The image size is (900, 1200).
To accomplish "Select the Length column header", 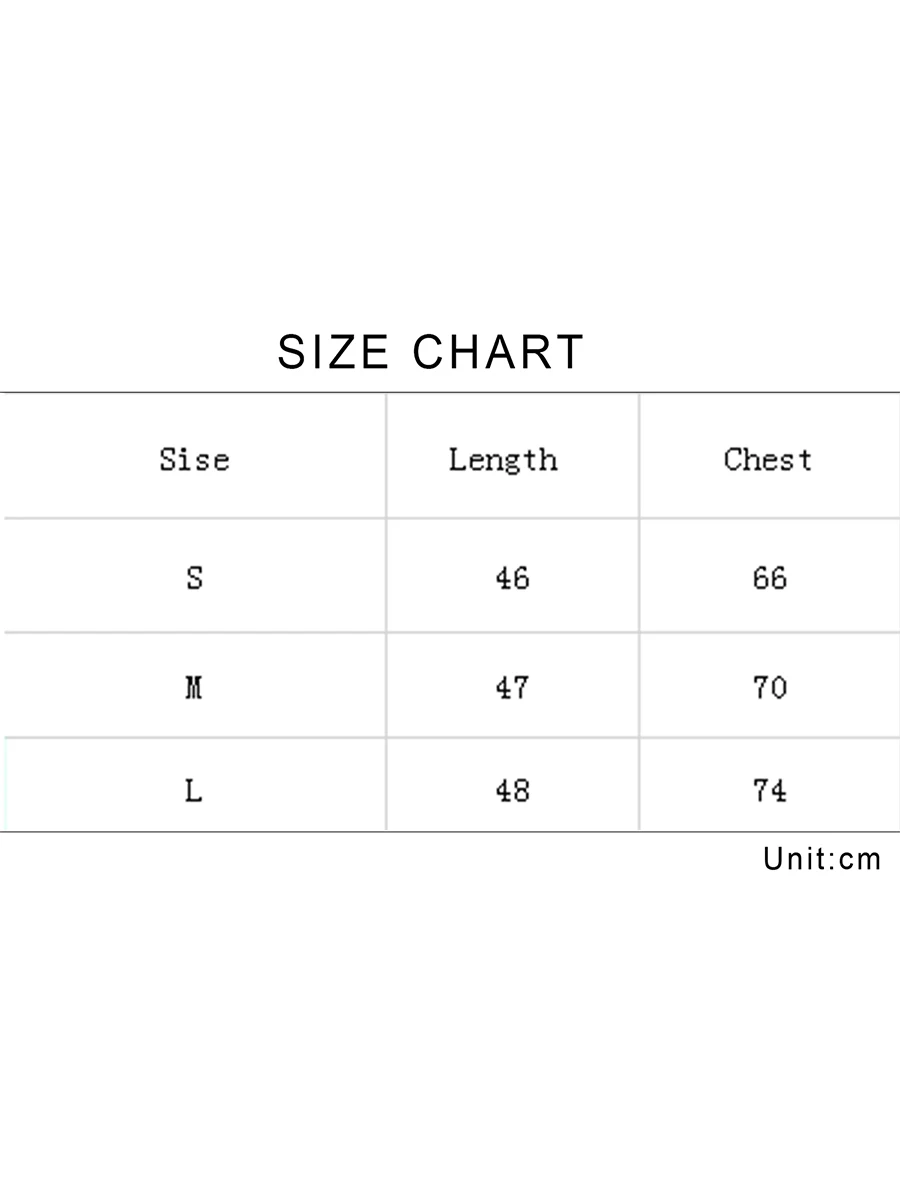I will pos(502,460).
